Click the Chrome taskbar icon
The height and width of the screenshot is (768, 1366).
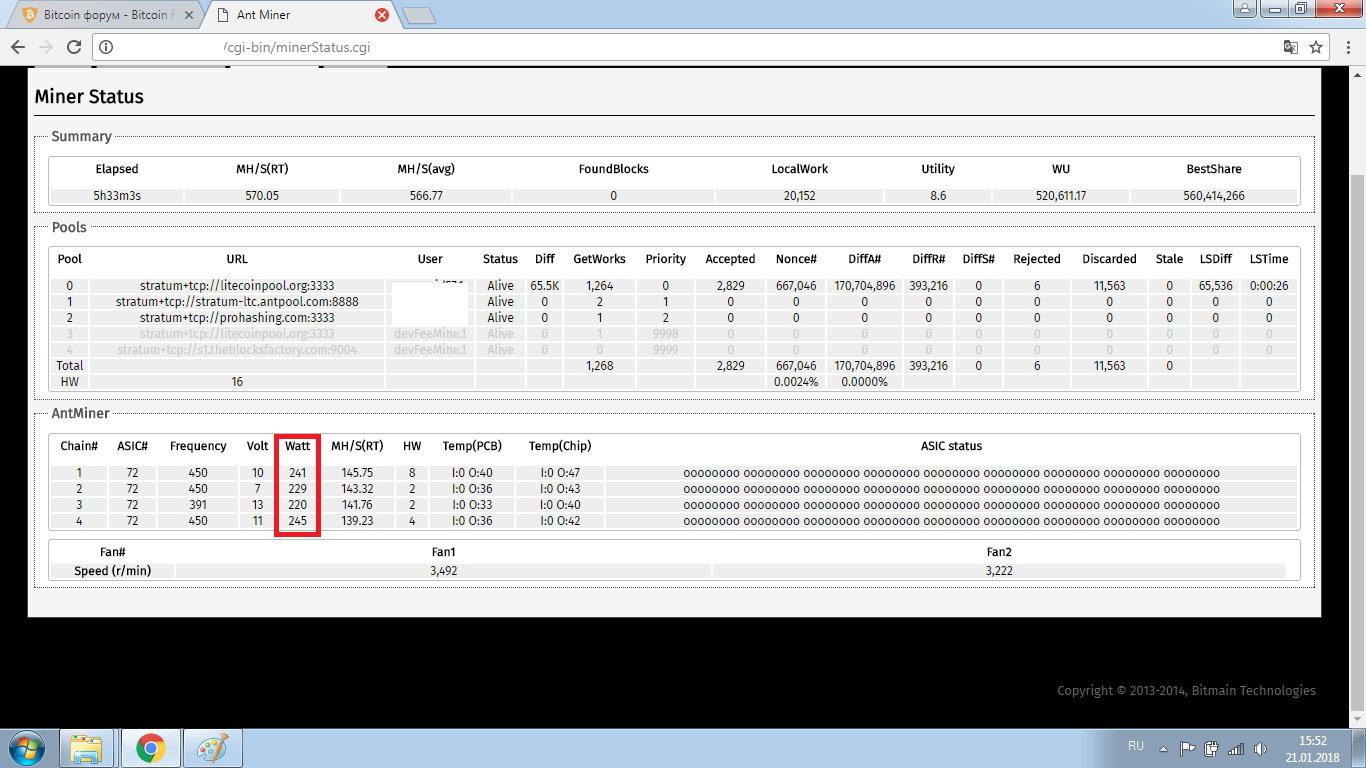151,748
